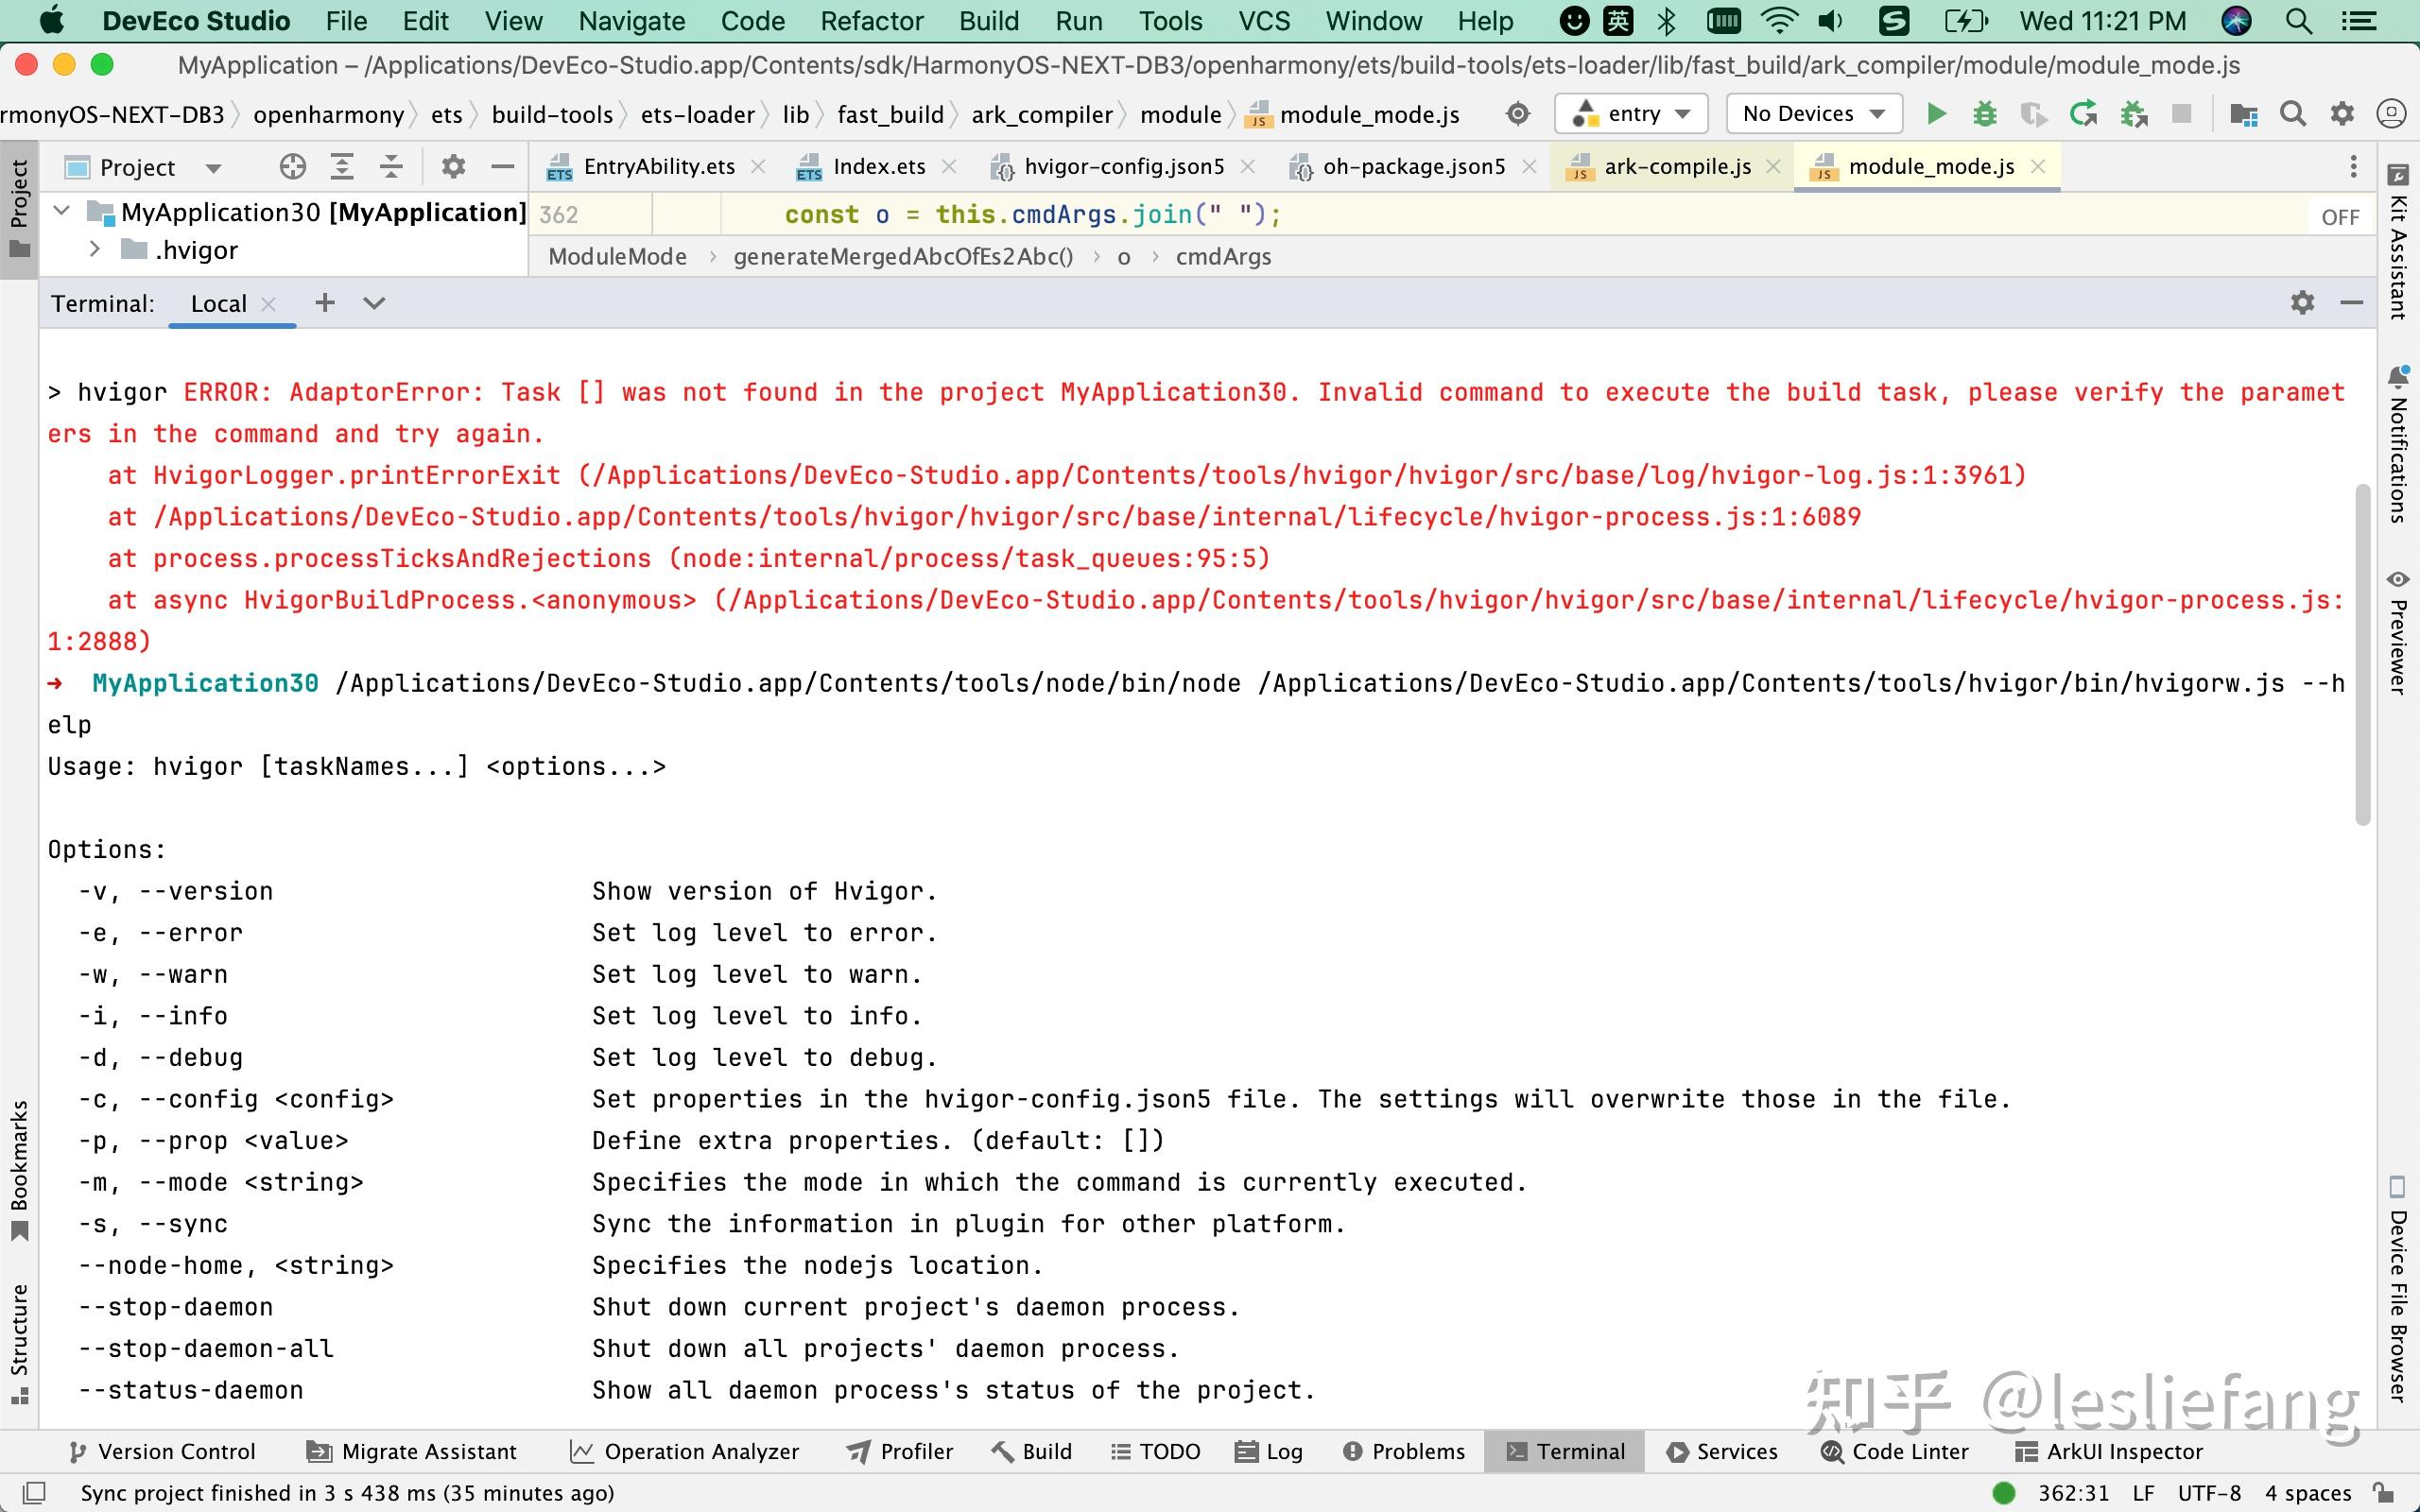2420x1512 pixels.
Task: Open the IDE settings gear in the toolbar
Action: [x=2342, y=114]
